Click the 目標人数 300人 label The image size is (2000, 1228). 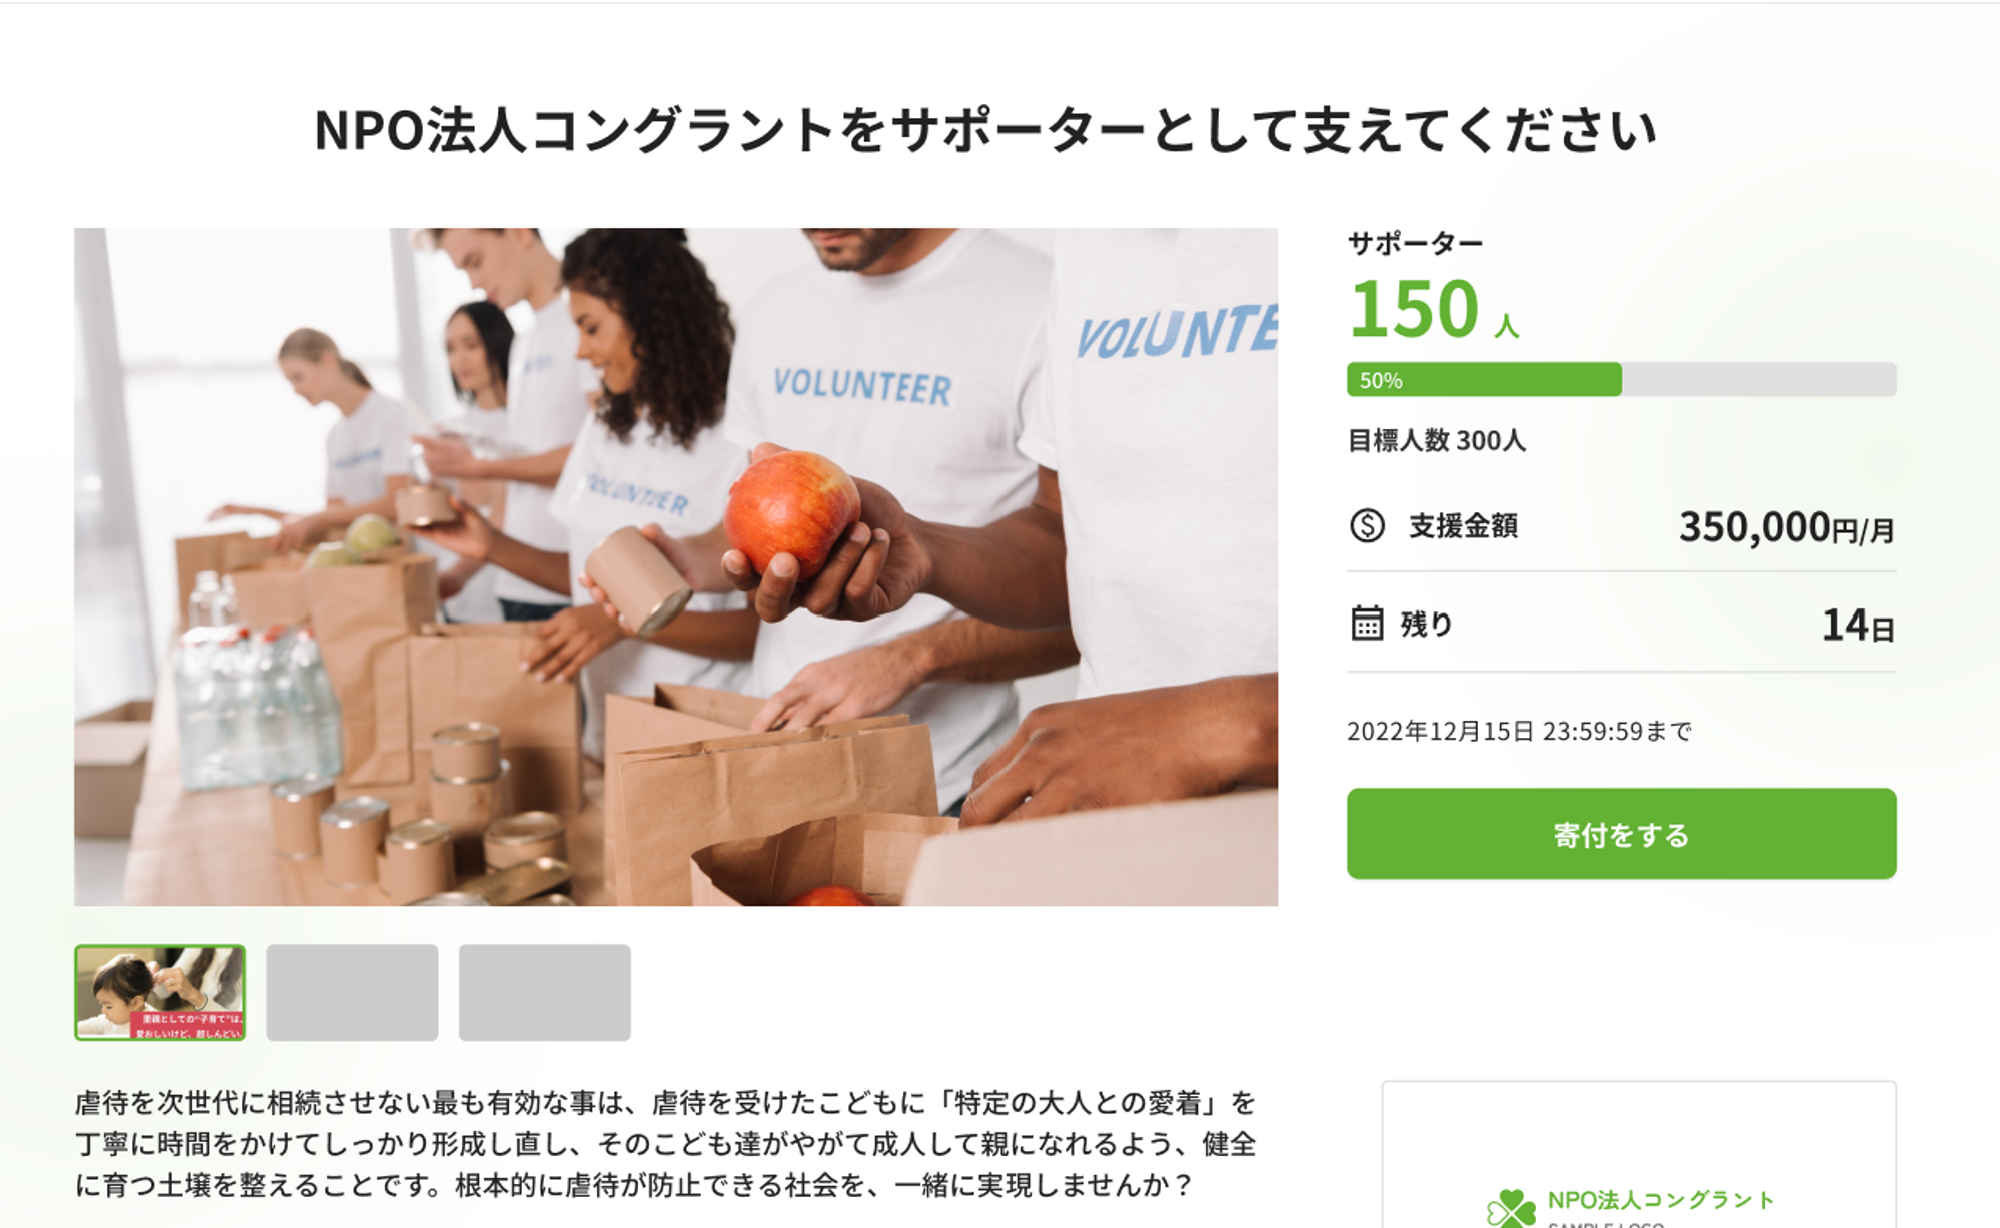coord(1436,440)
